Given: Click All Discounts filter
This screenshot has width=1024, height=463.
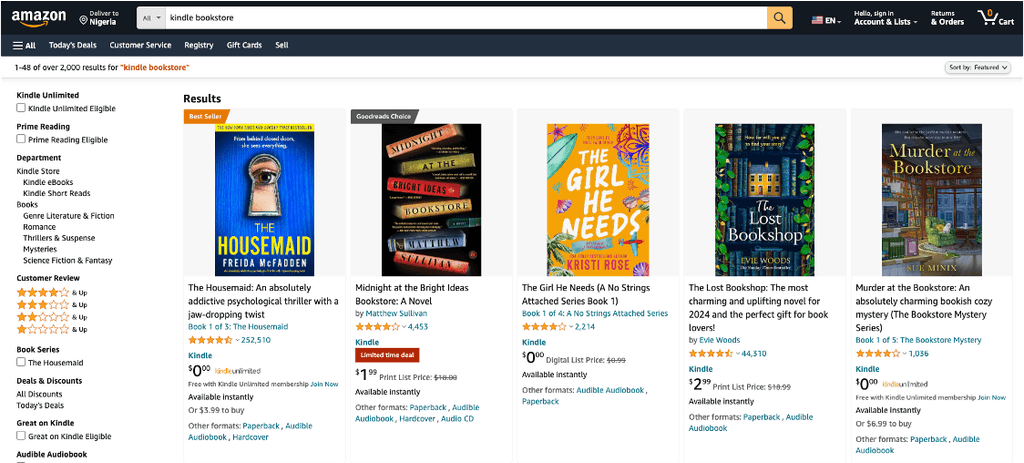Looking at the screenshot, I should point(39,394).
